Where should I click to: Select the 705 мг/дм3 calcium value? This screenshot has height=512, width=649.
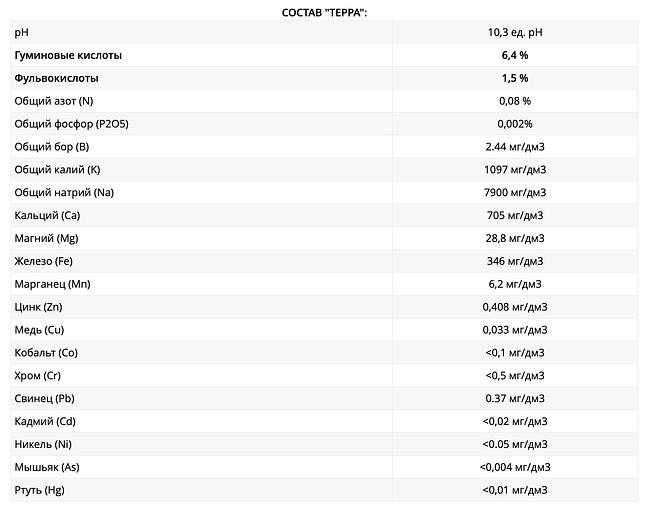pos(515,216)
